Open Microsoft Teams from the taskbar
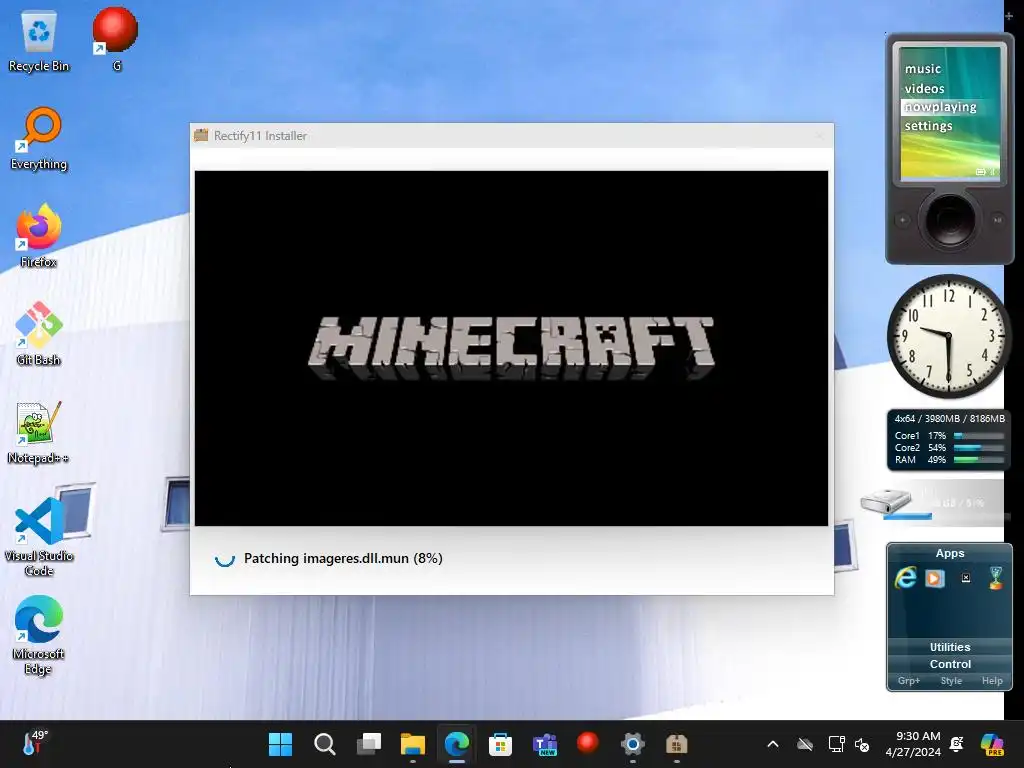The width and height of the screenshot is (1024, 768). [x=544, y=744]
